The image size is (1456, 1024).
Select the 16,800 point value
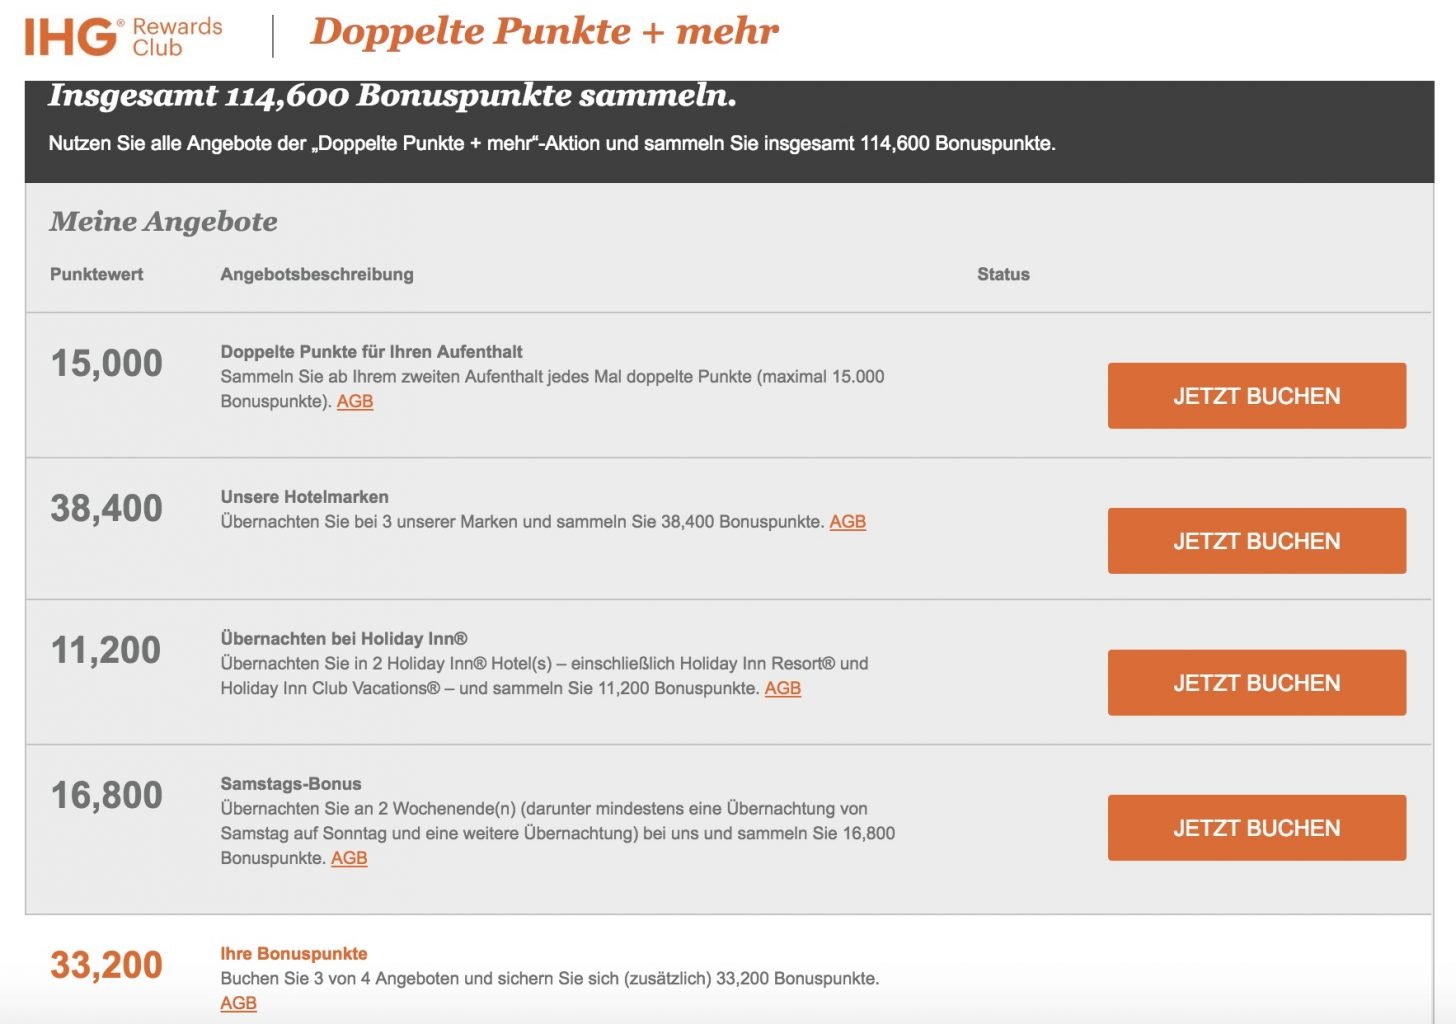pos(106,795)
